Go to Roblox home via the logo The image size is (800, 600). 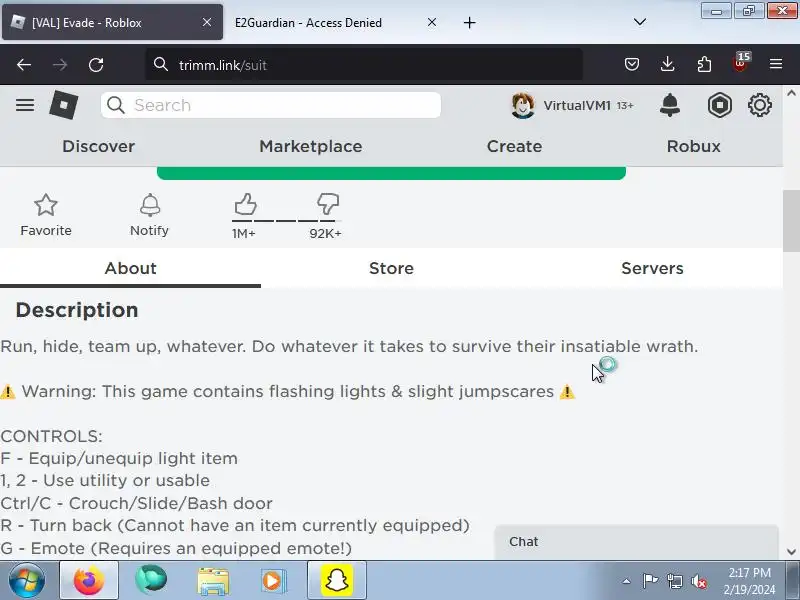[x=64, y=105]
